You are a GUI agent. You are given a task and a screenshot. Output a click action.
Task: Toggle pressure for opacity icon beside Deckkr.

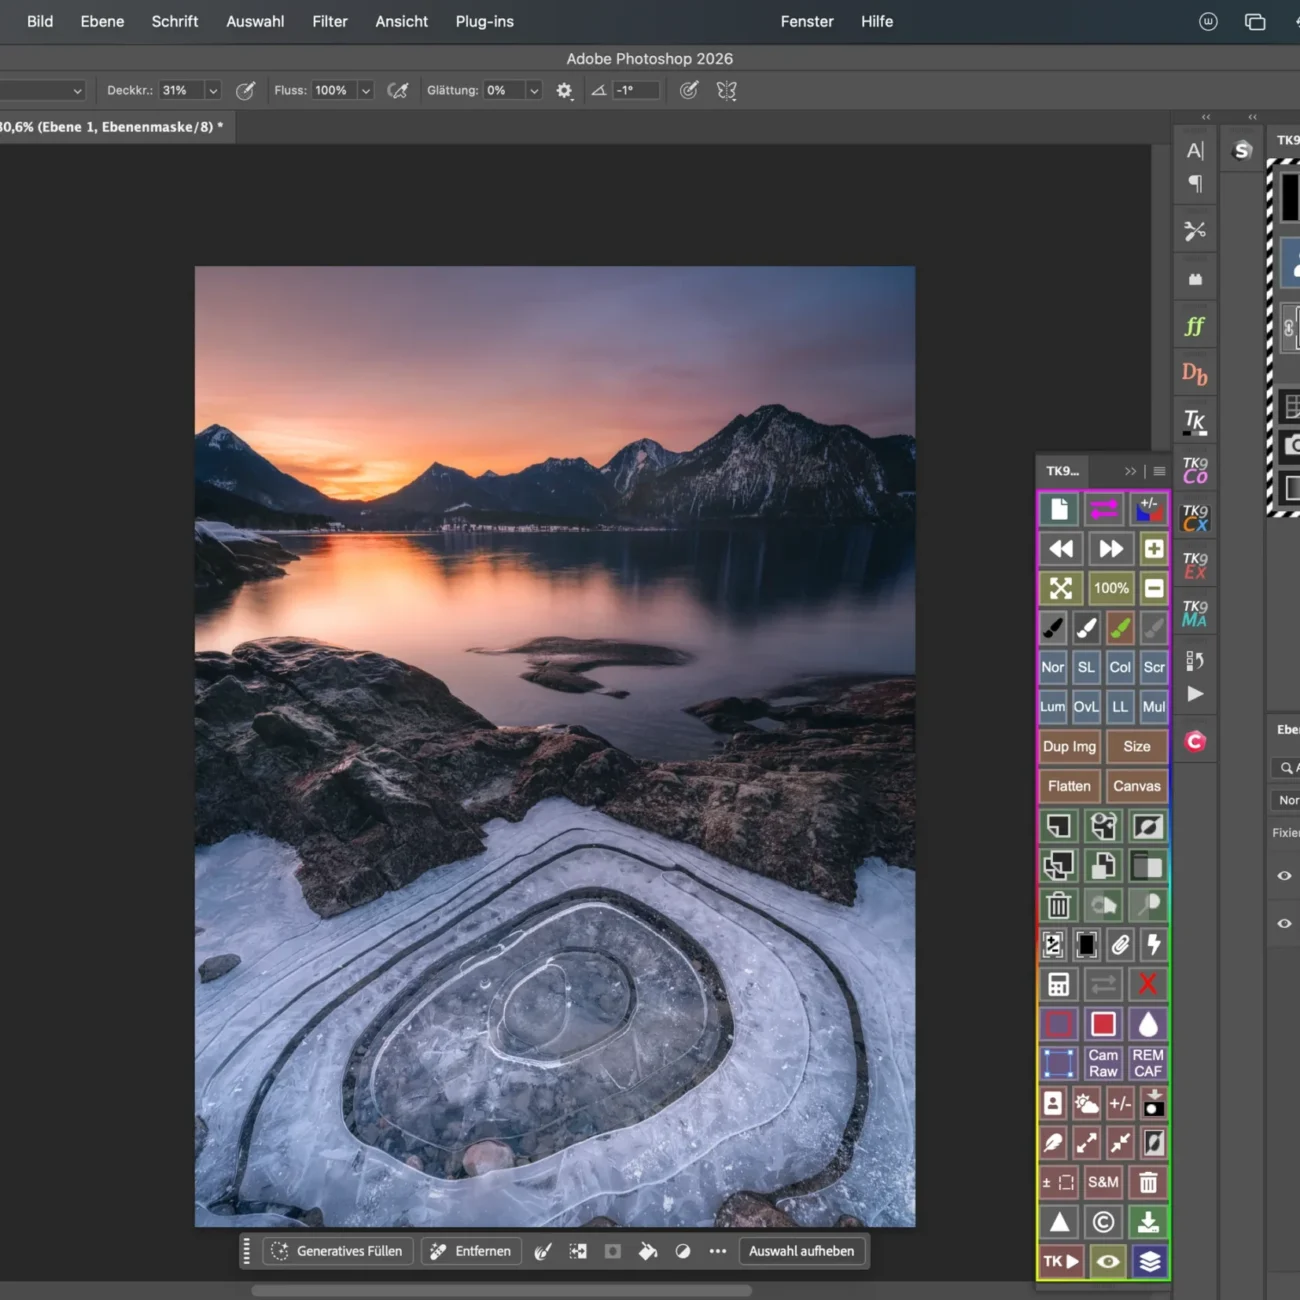(x=245, y=91)
